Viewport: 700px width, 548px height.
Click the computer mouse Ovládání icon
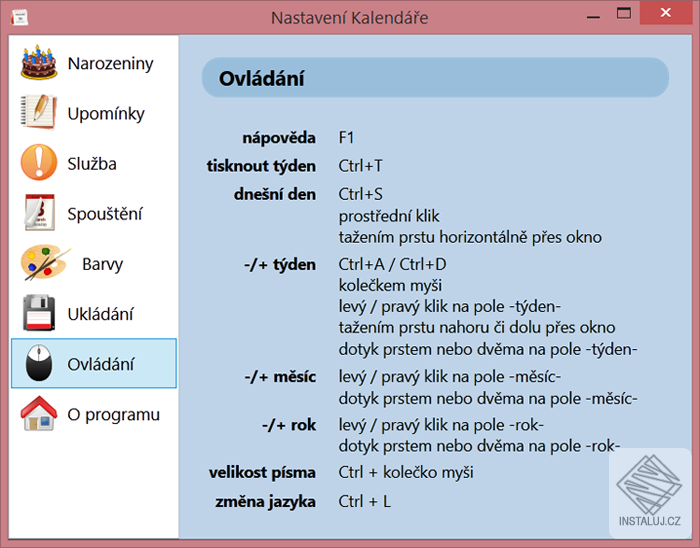click(x=39, y=363)
